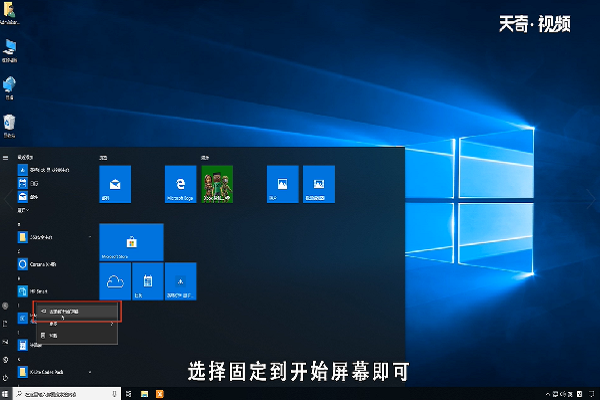Expand the recently added list via Expand link

[x=23, y=210]
